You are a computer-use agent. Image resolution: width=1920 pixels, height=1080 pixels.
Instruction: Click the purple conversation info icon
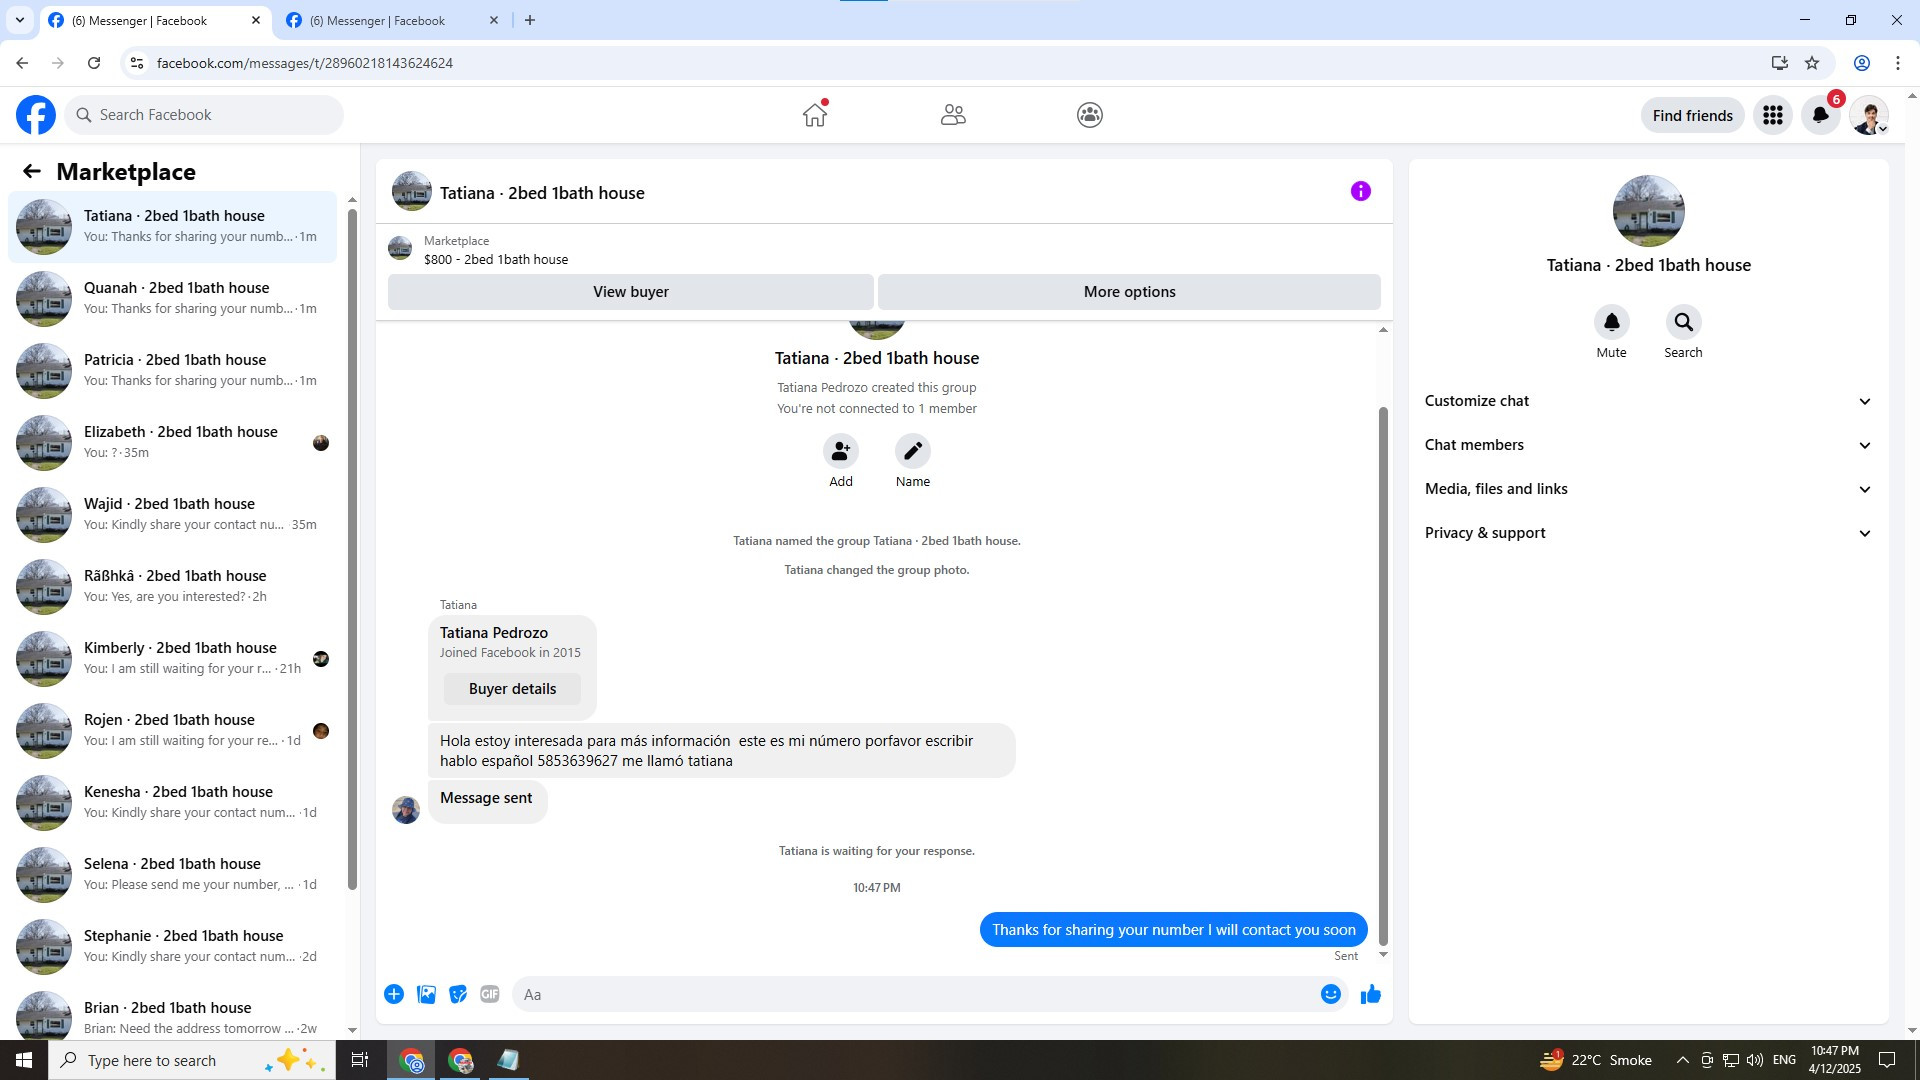(x=1360, y=191)
